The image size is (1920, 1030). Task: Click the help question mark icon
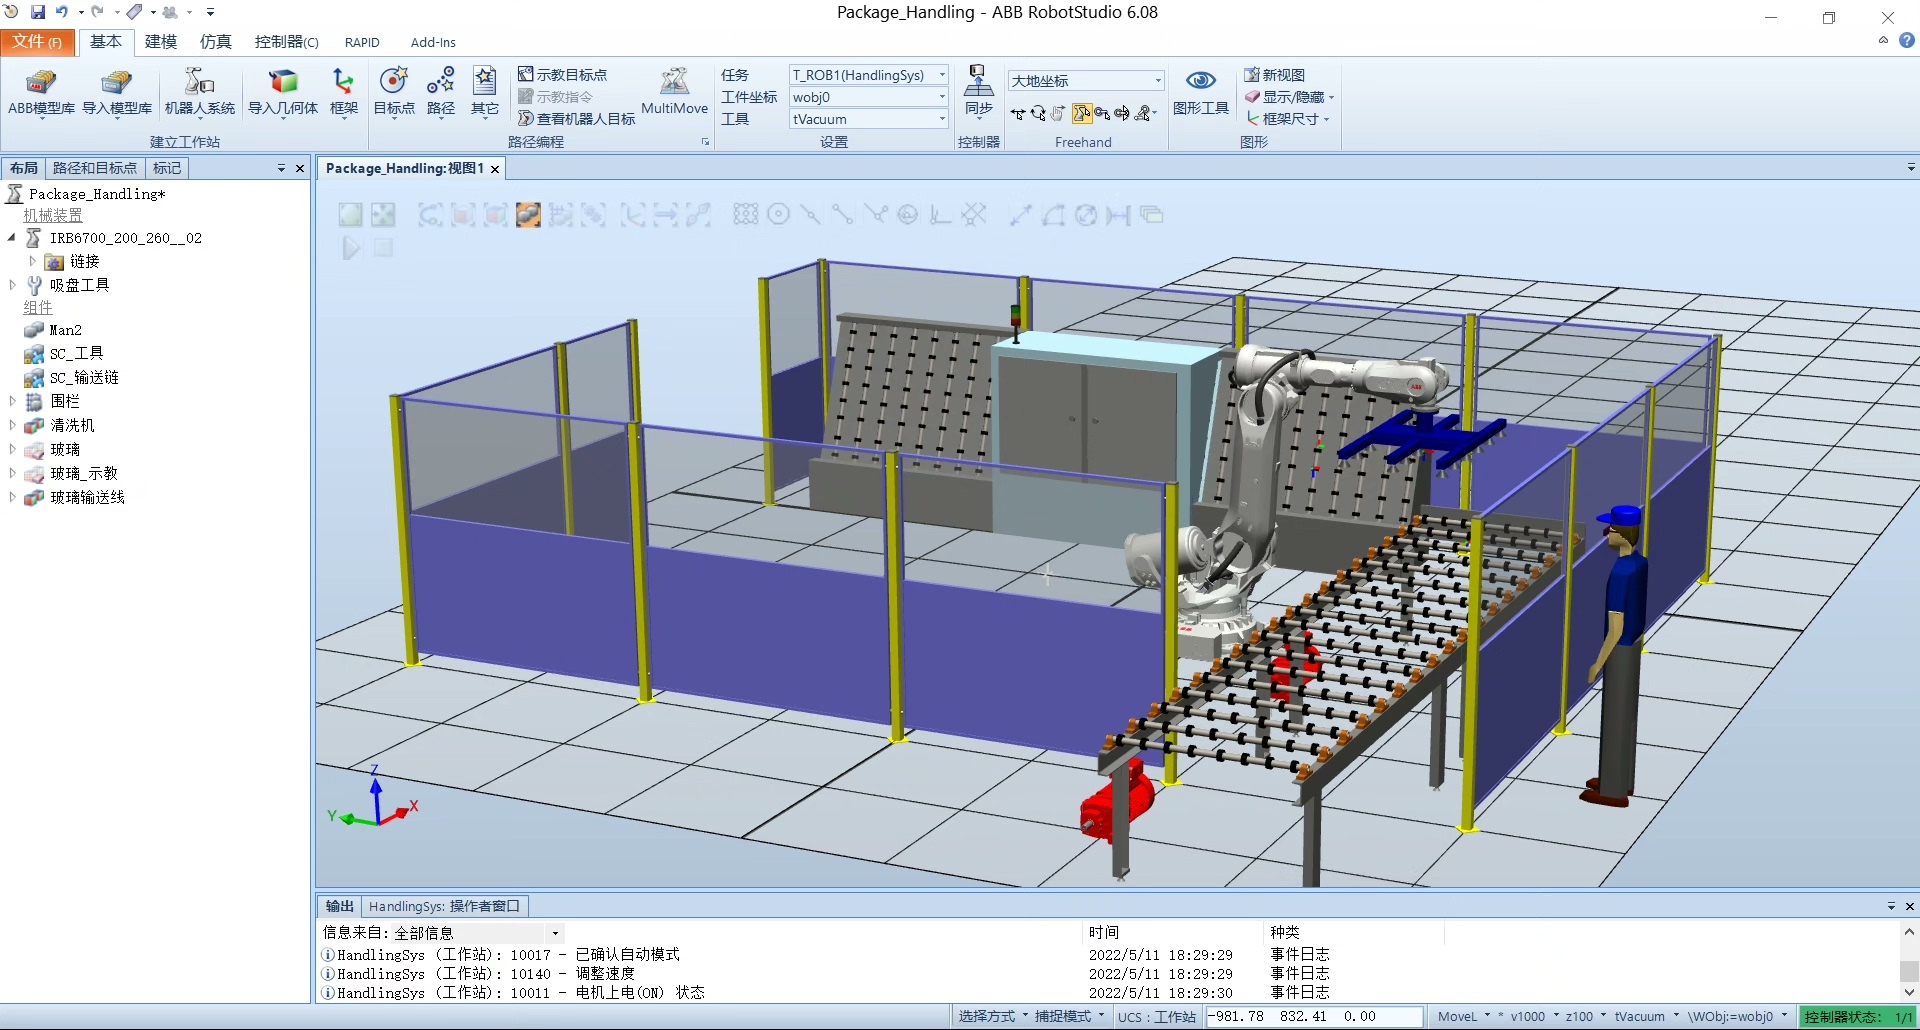pos(1907,41)
